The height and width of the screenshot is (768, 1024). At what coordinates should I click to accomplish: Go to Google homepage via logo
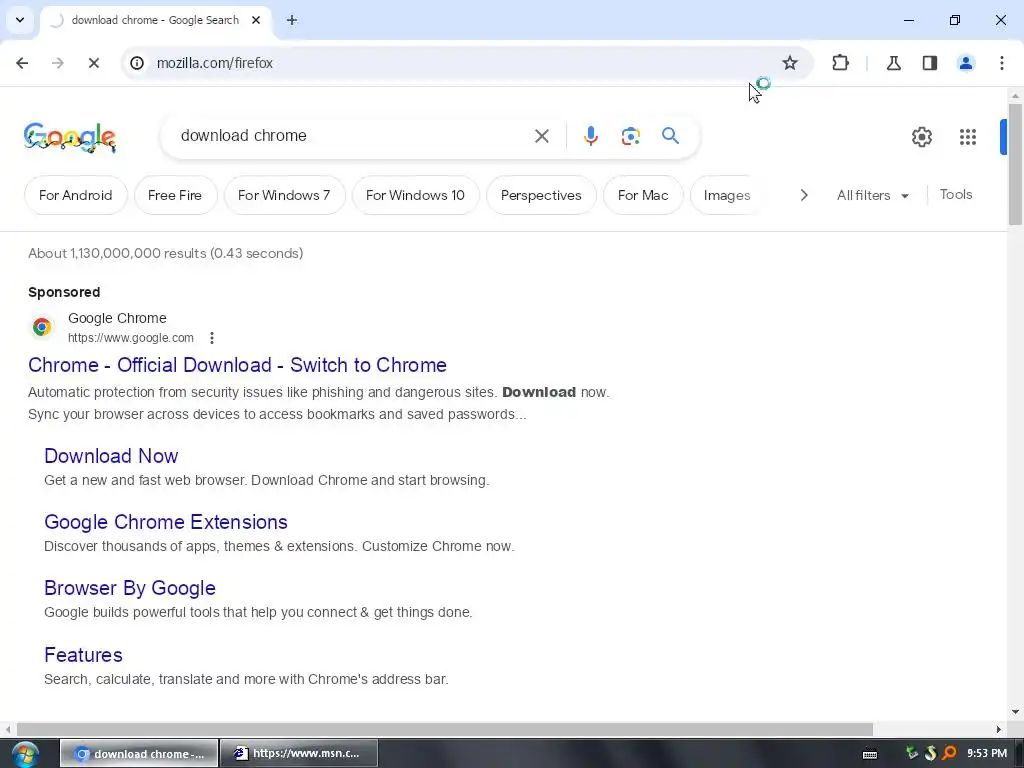pyautogui.click(x=70, y=137)
